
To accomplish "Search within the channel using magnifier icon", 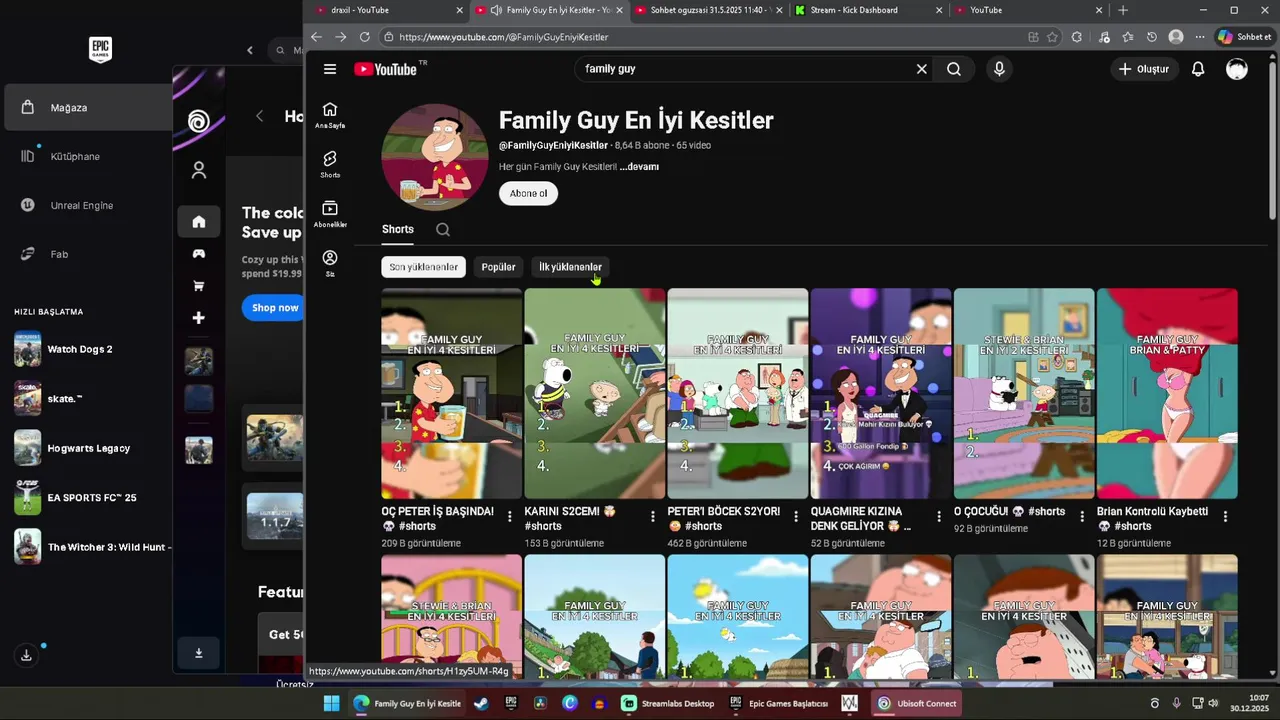I will click(443, 229).
